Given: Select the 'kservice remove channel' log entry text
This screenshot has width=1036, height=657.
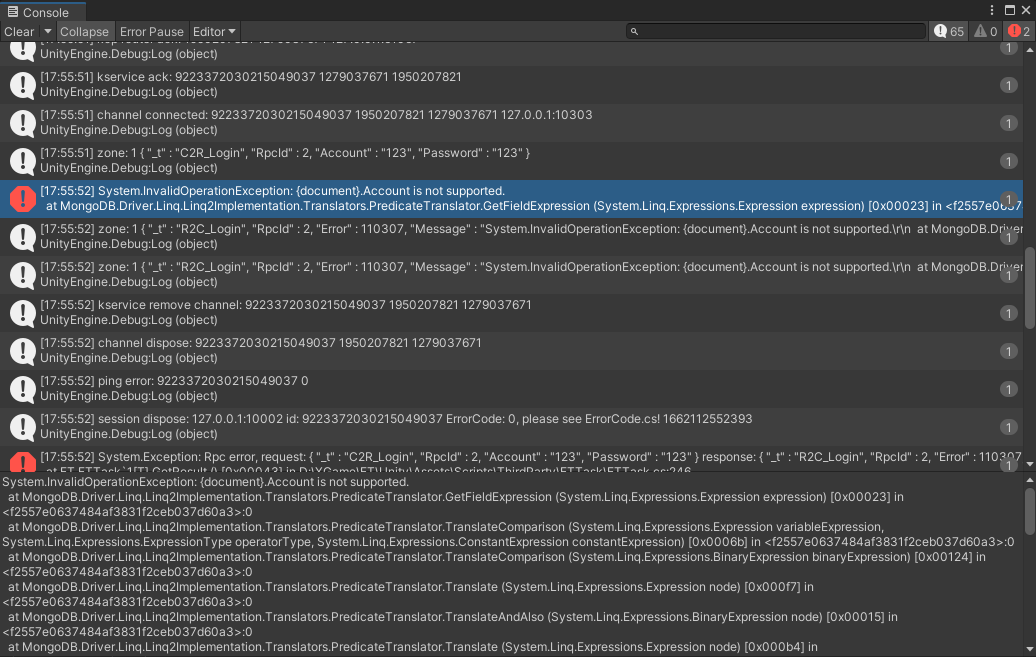Looking at the screenshot, I should pyautogui.click(x=286, y=305).
